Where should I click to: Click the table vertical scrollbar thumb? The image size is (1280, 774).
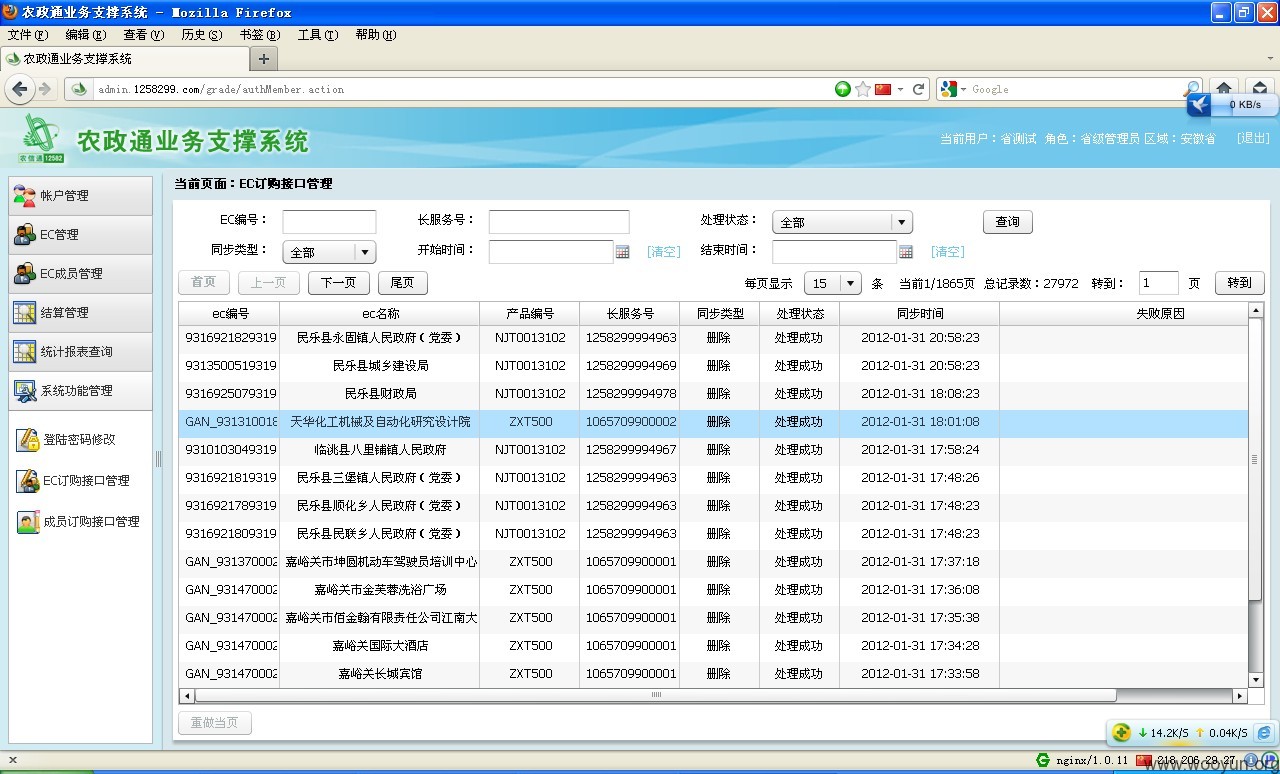point(1255,460)
